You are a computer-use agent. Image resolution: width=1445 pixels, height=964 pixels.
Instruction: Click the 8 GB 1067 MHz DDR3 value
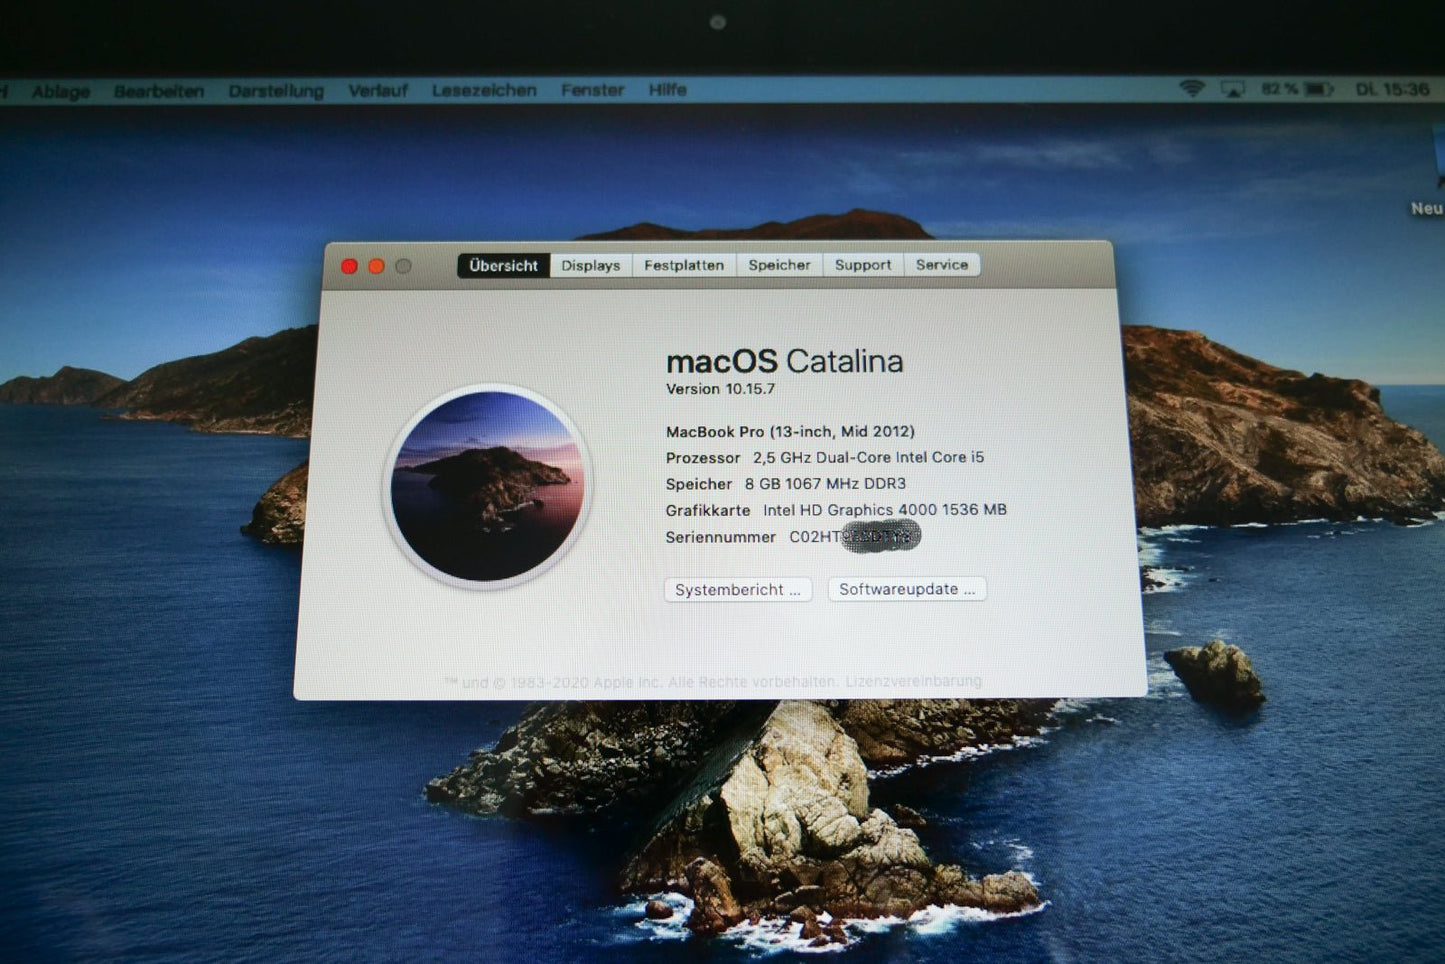point(825,483)
